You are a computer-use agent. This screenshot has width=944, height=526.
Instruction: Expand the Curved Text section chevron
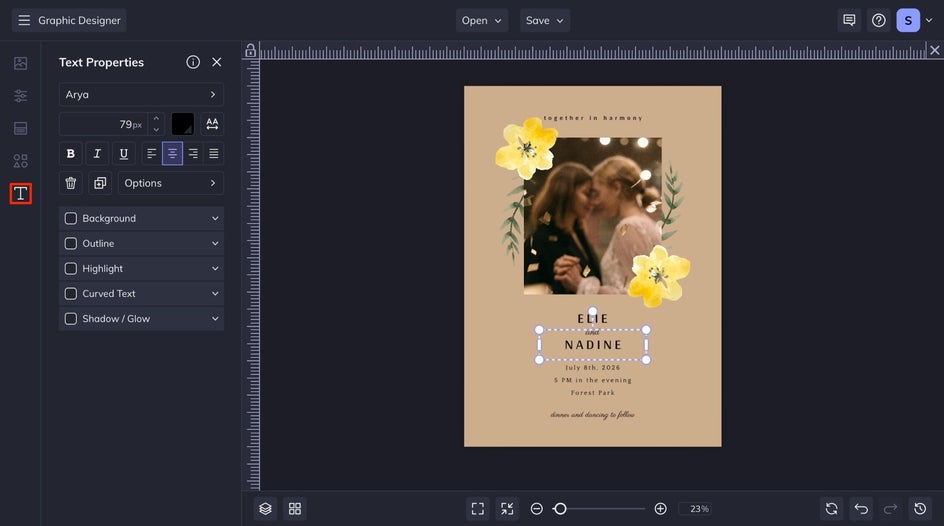[215, 294]
